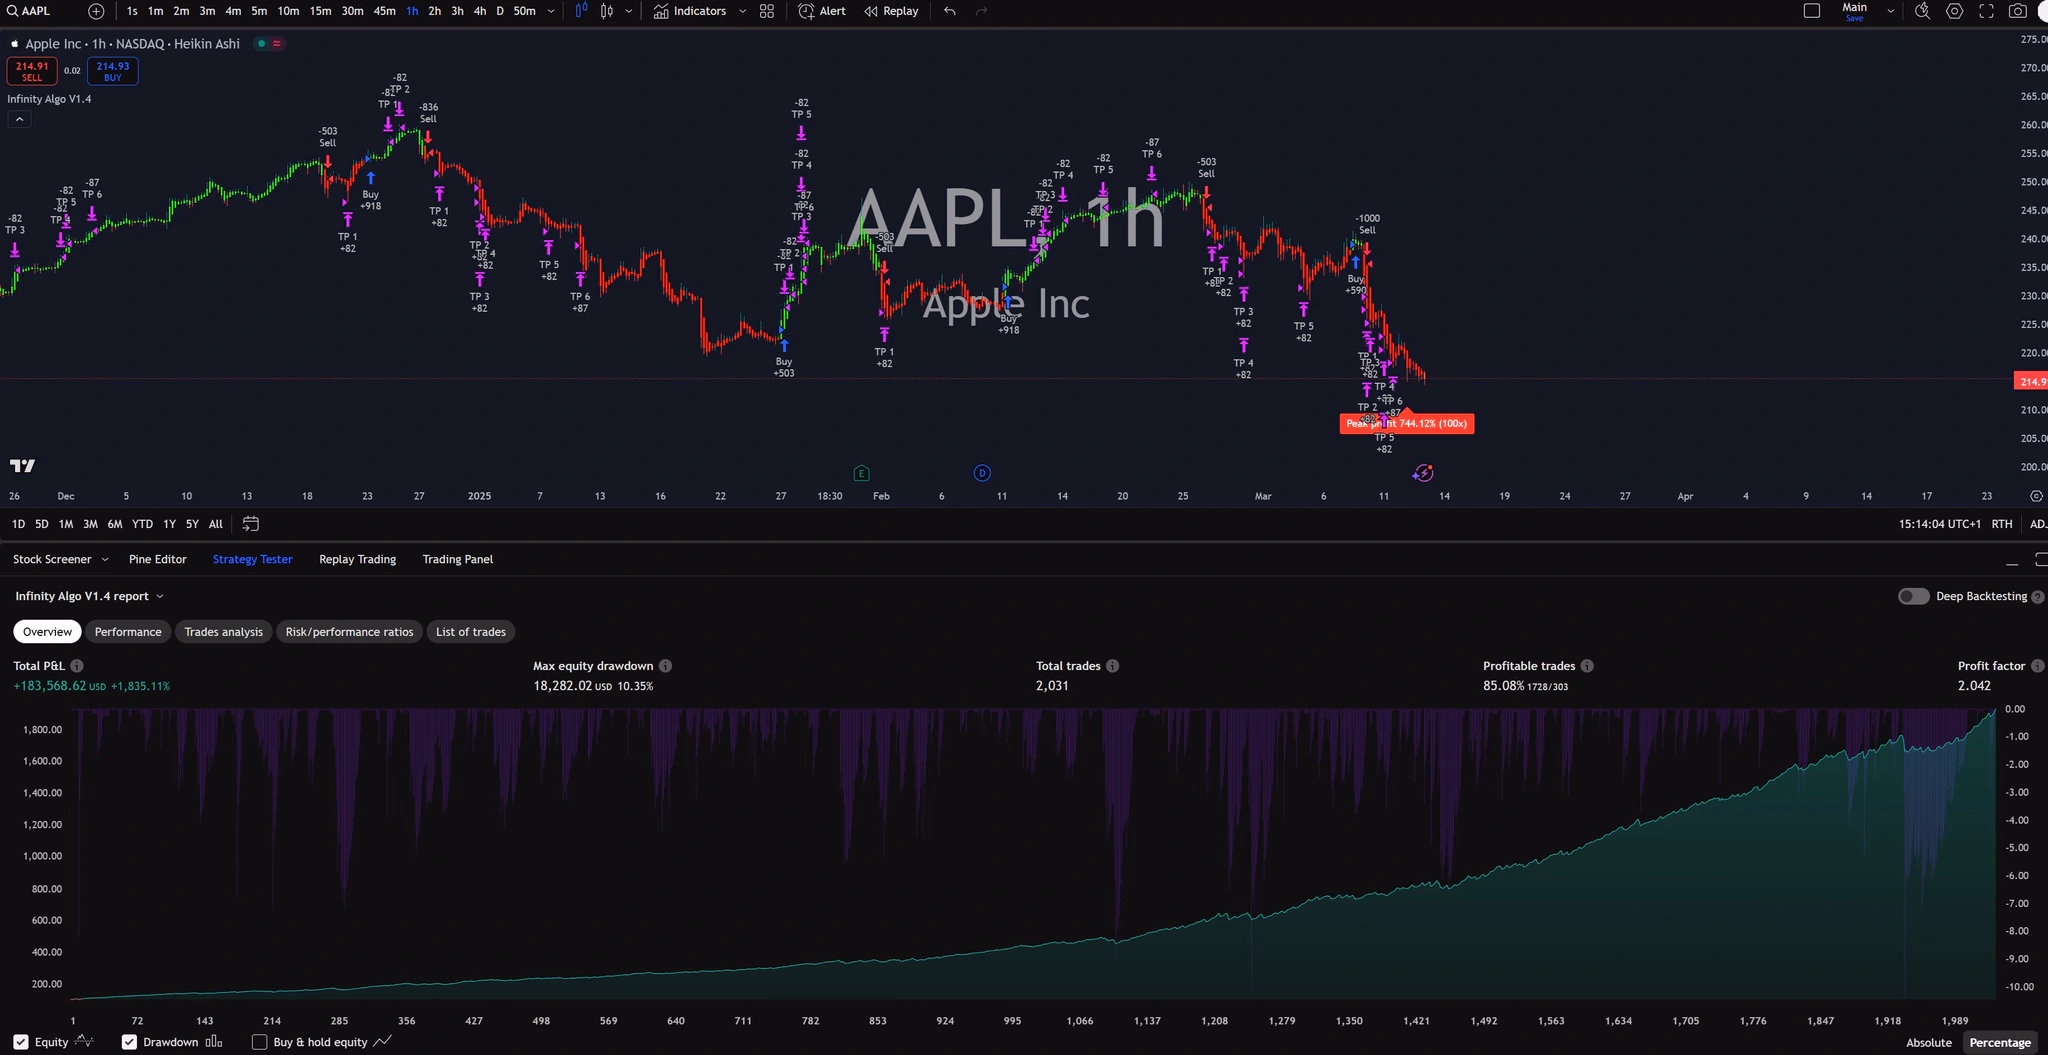Screen dimensions: 2048x1055
Task: Switch to the Pine Editor tab
Action: click(x=157, y=559)
